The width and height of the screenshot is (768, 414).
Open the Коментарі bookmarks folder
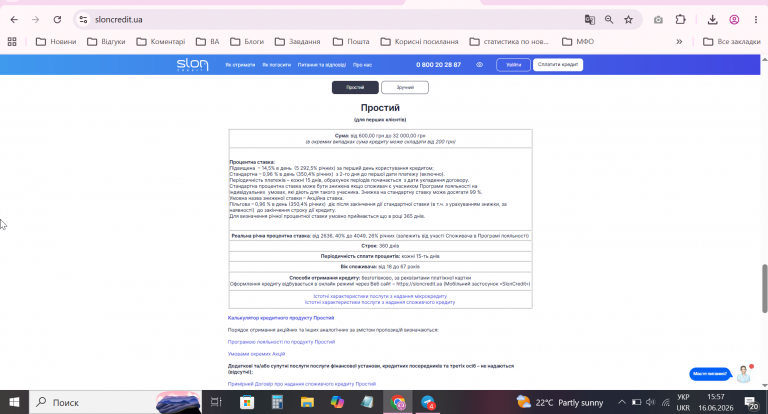pos(161,42)
